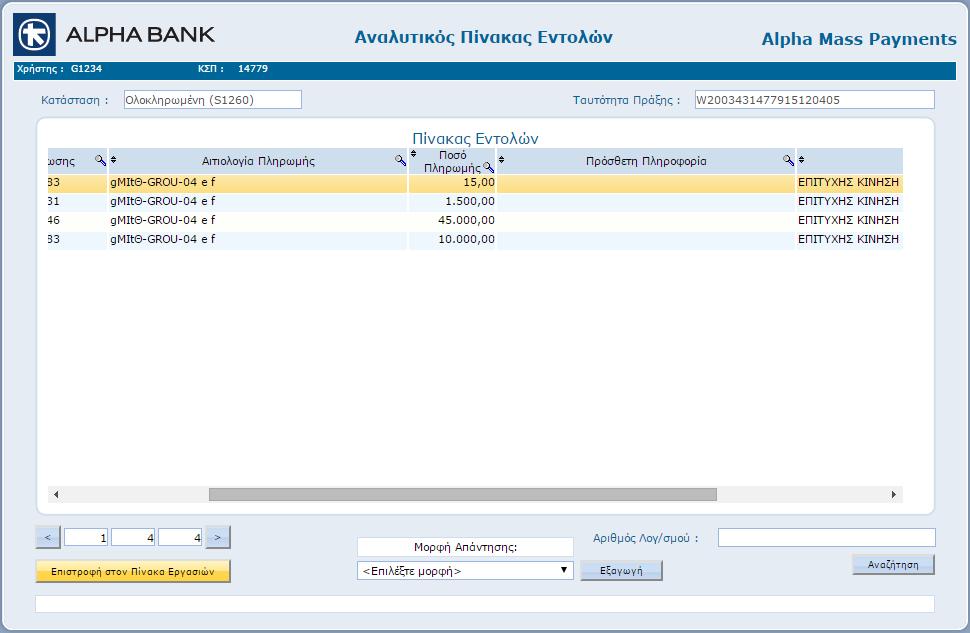Click gMItΘ-GROU-04 e f in the 45.000,00 row
The image size is (970, 633).
coord(163,220)
